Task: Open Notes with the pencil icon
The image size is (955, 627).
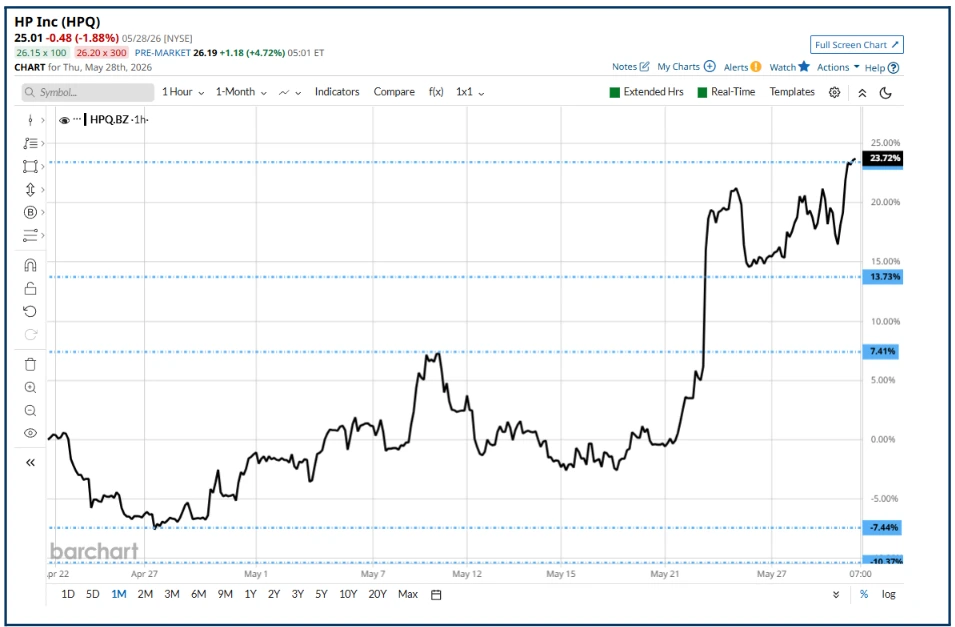Action: pyautogui.click(x=630, y=67)
